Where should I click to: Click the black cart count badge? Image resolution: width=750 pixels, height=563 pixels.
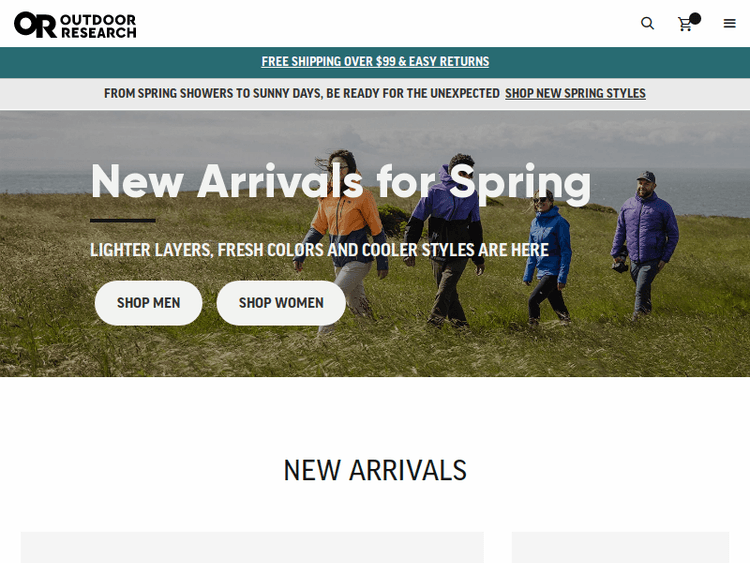695,19
